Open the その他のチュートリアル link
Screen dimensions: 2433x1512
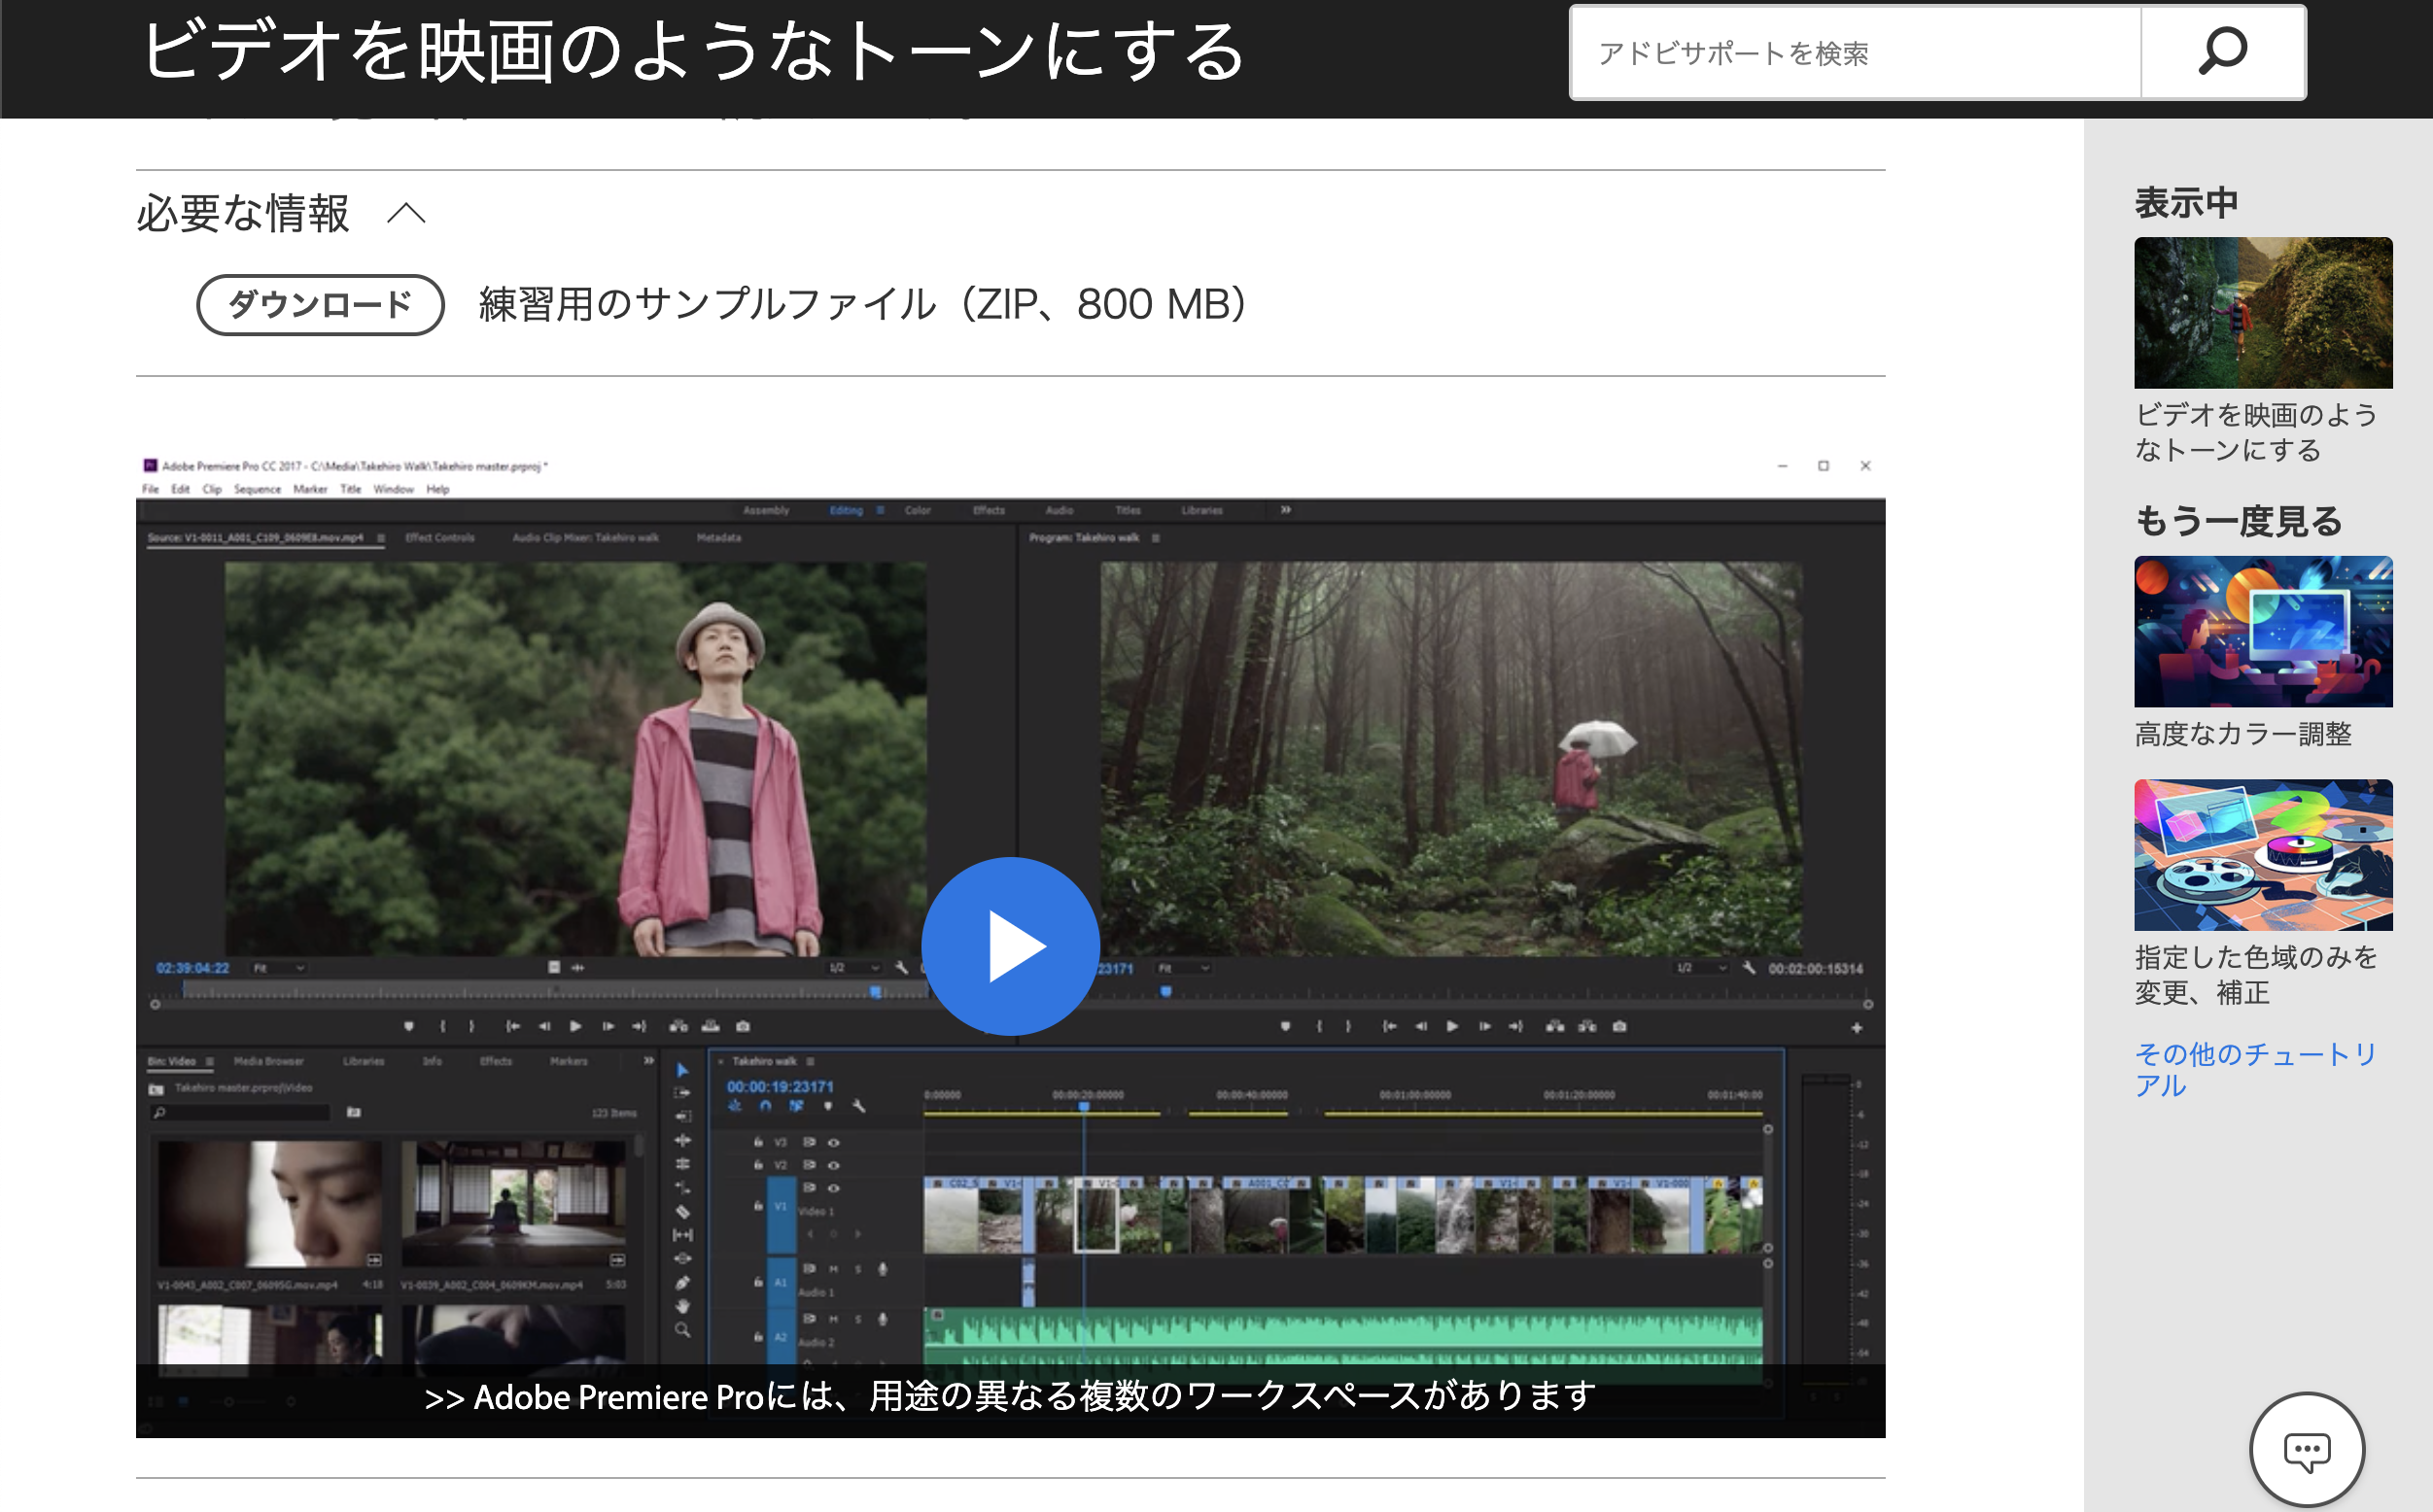(2255, 1069)
